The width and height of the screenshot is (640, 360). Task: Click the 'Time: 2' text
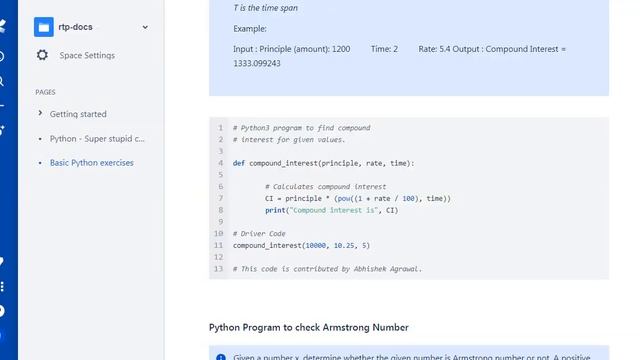tap(384, 49)
